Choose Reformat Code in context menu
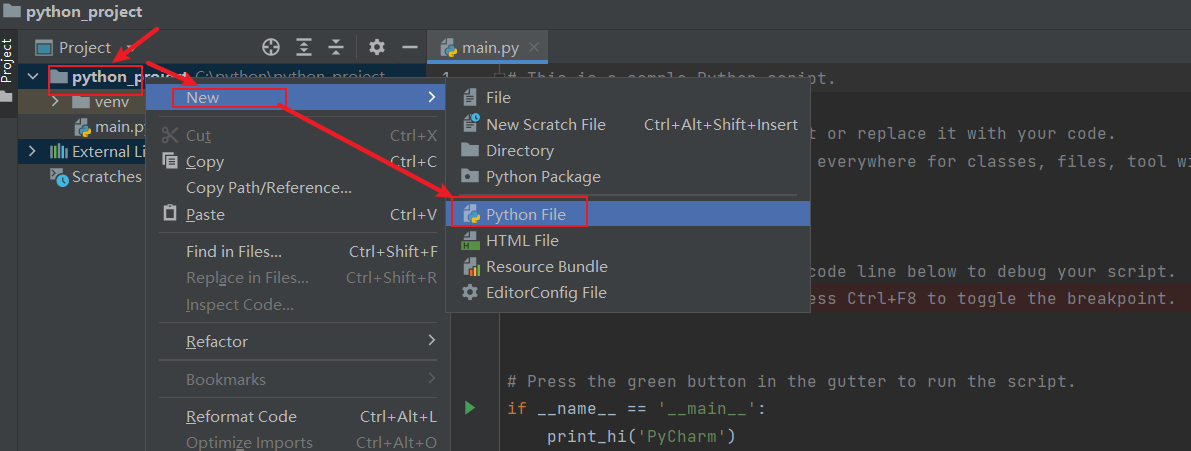This screenshot has height=451, width=1191. pos(300,416)
